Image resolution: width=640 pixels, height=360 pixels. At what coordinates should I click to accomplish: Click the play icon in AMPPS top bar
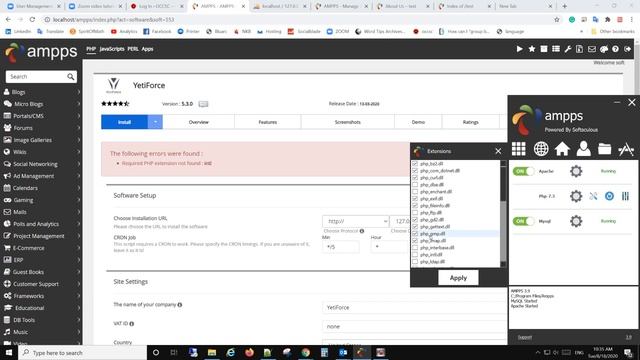coord(519,49)
